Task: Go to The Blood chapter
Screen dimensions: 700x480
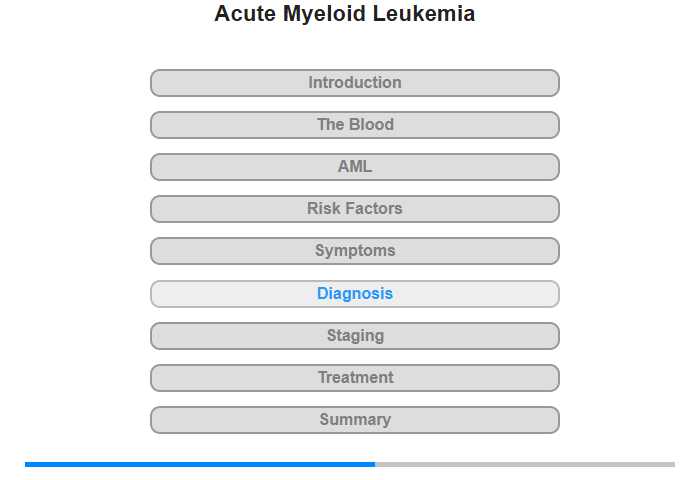Action: (355, 125)
